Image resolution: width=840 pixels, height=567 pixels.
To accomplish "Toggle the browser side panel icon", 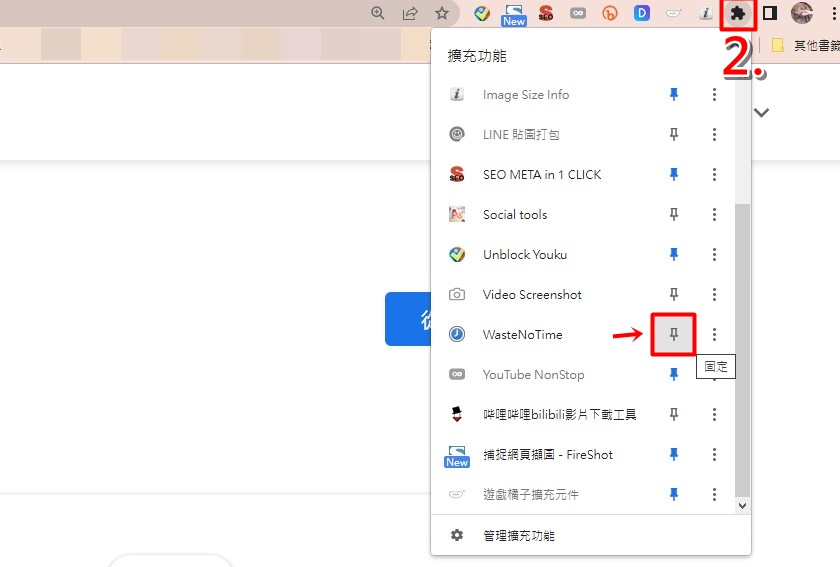I will [770, 13].
